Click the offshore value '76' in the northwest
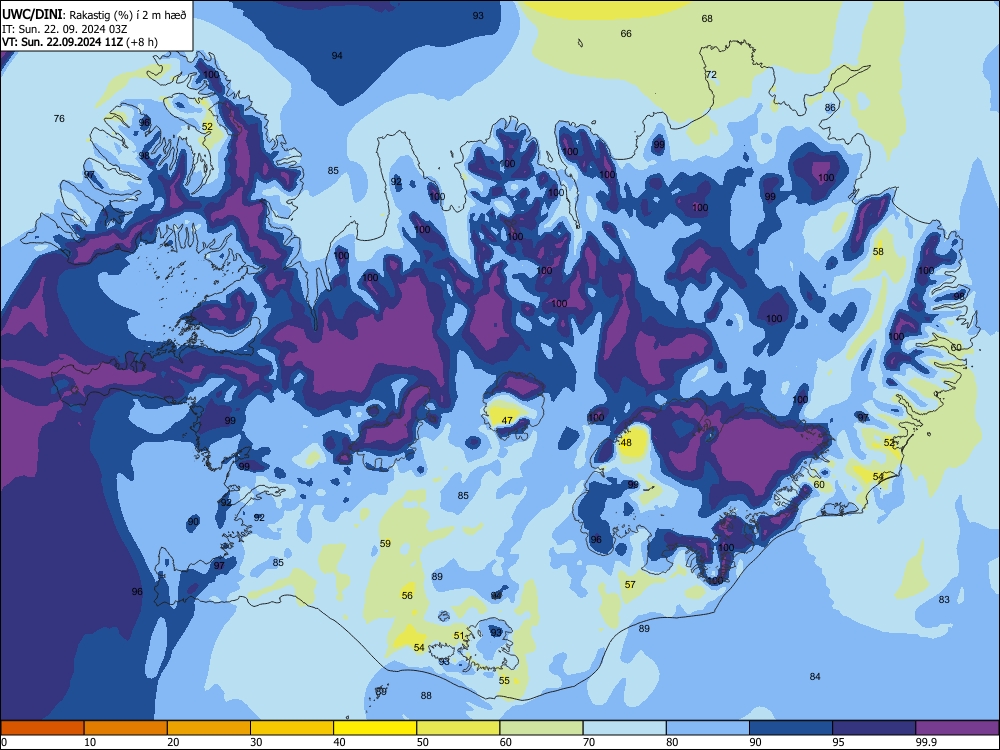This screenshot has width=1000, height=750. [59, 119]
